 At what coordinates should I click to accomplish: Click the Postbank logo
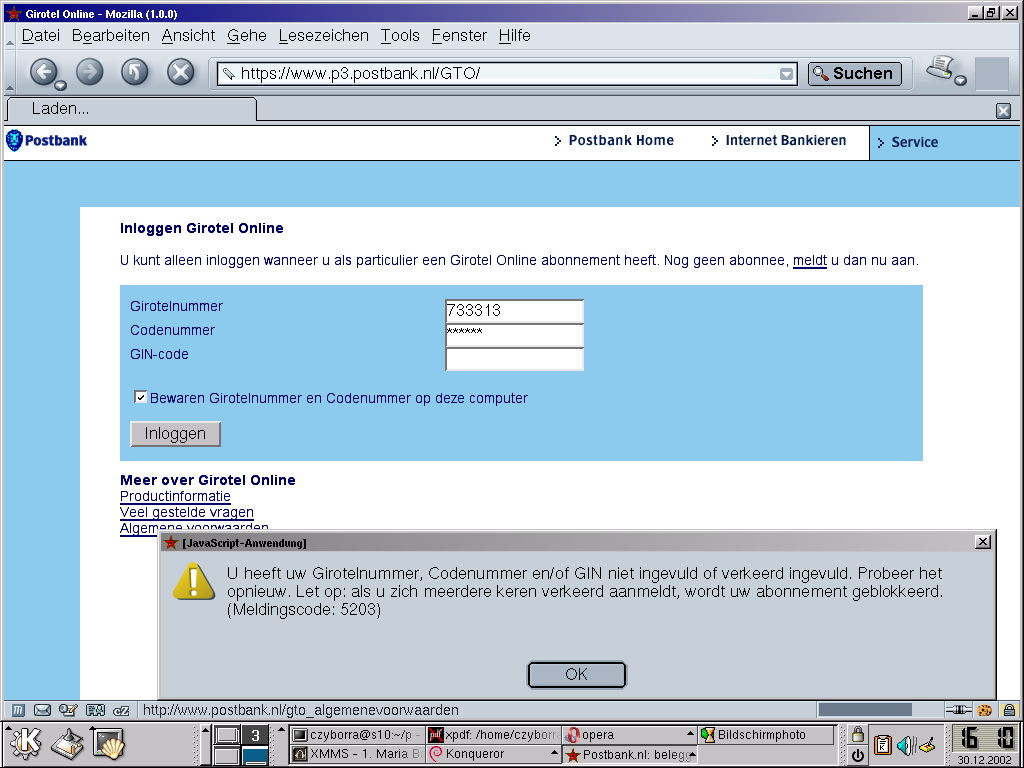tap(46, 140)
